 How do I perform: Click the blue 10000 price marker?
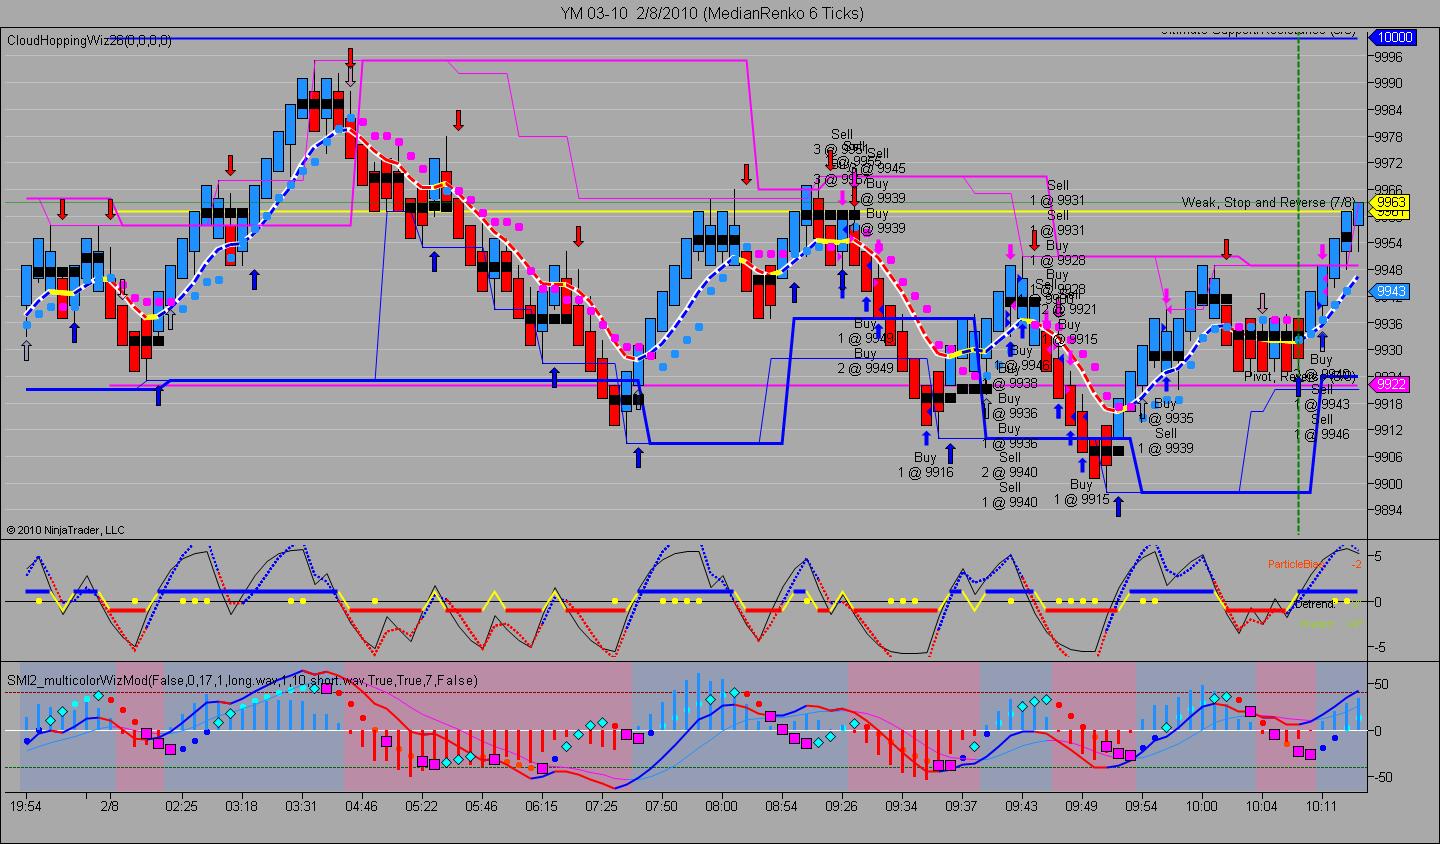(x=1394, y=37)
